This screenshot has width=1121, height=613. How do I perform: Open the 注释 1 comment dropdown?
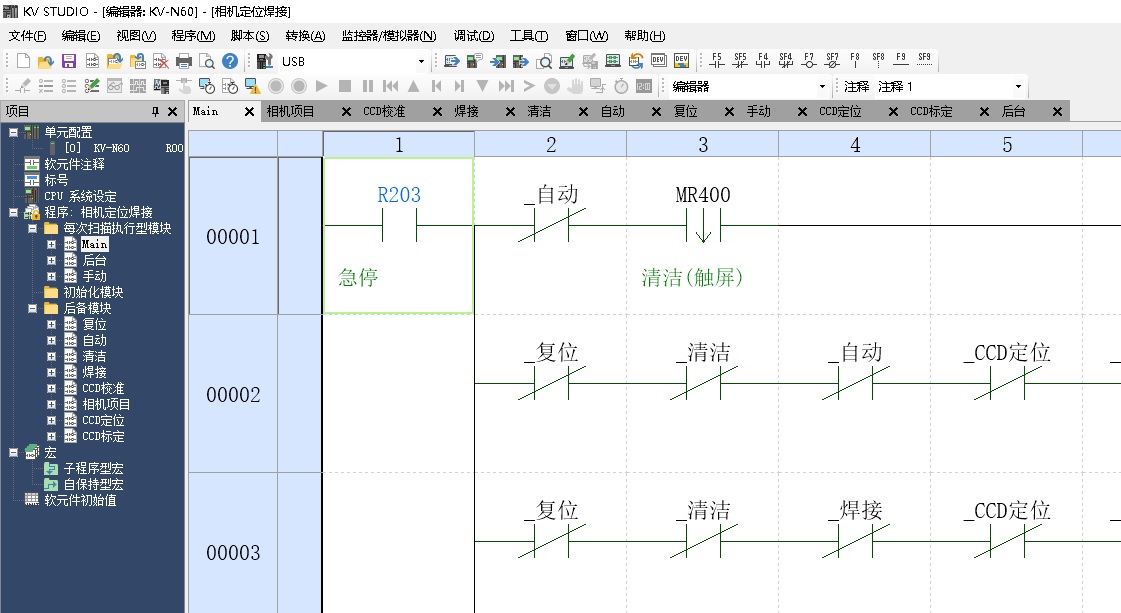coord(1018,87)
